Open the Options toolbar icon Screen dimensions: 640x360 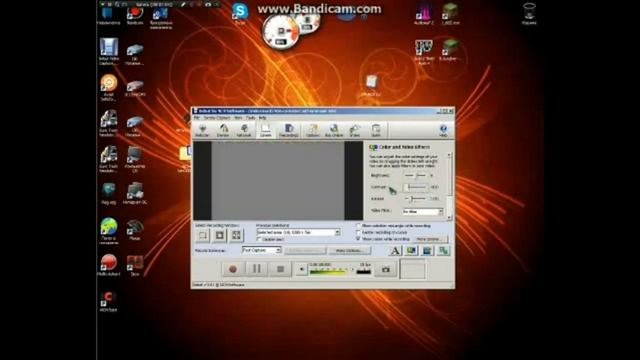tap(313, 130)
